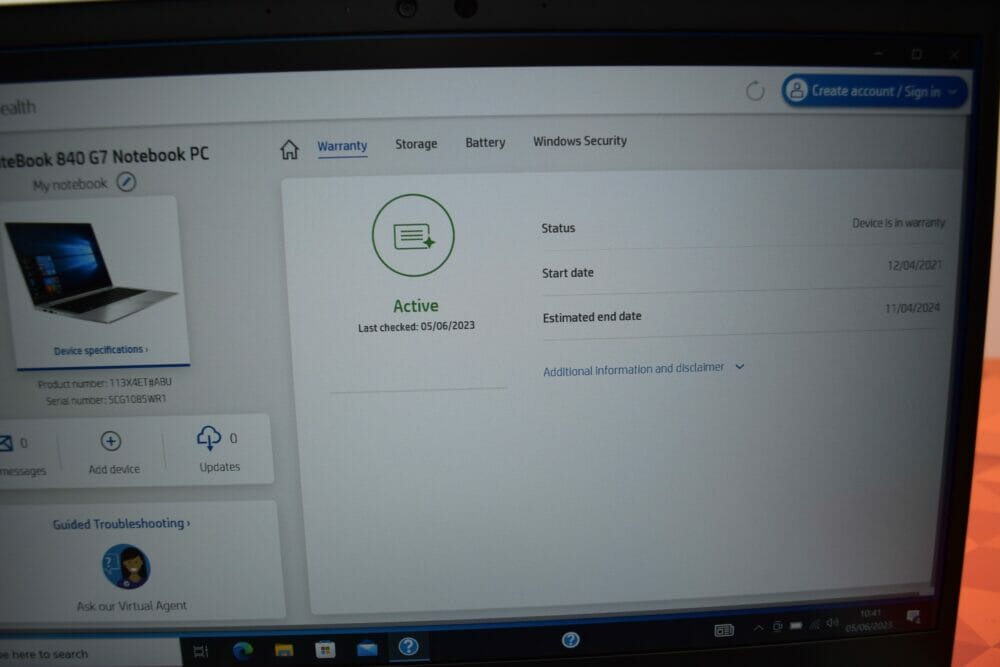Click the touch keyboard tray icon

tap(724, 631)
